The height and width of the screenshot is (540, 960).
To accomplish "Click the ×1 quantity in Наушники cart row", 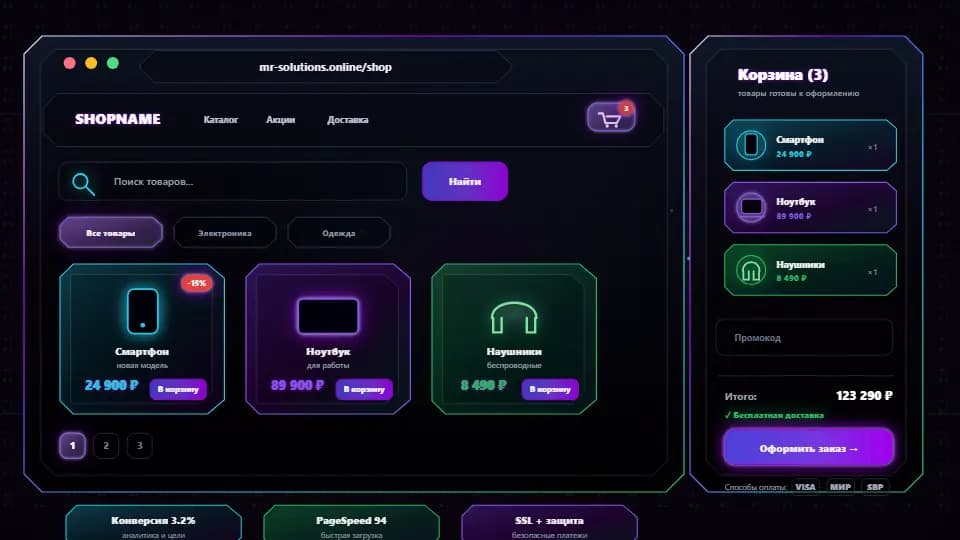I will point(872,272).
